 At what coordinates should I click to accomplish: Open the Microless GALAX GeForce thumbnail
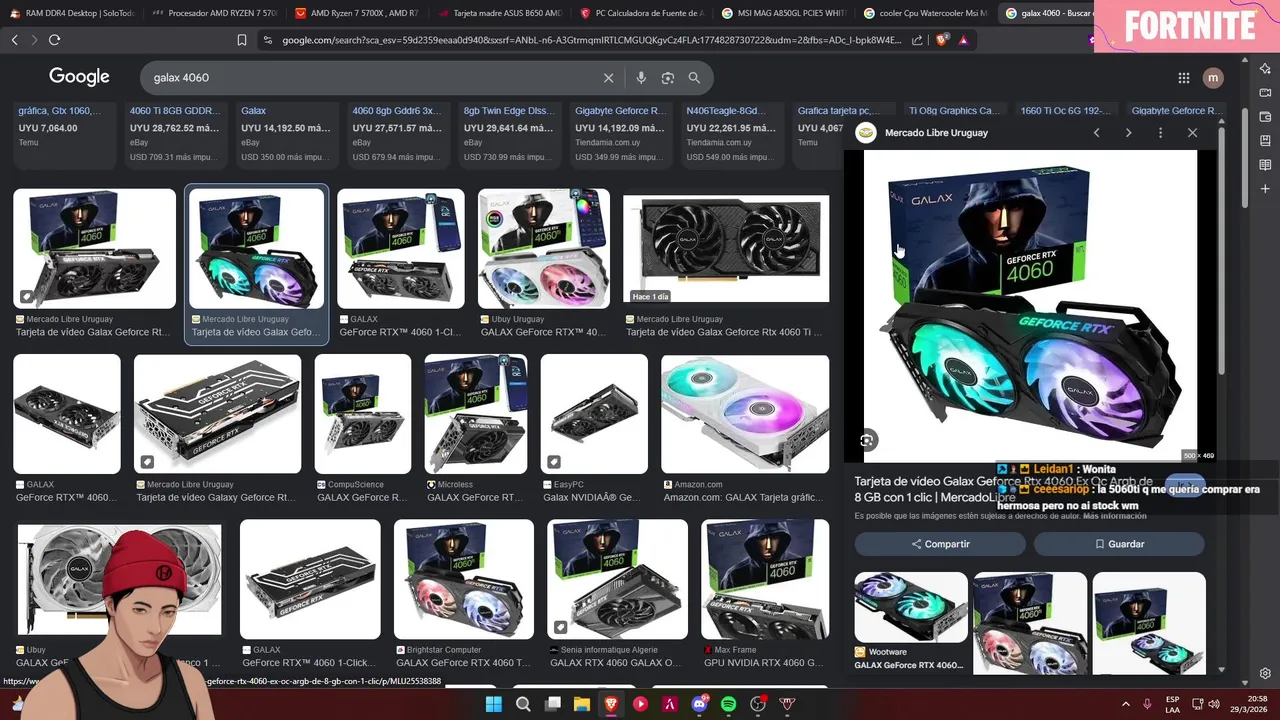click(x=476, y=414)
